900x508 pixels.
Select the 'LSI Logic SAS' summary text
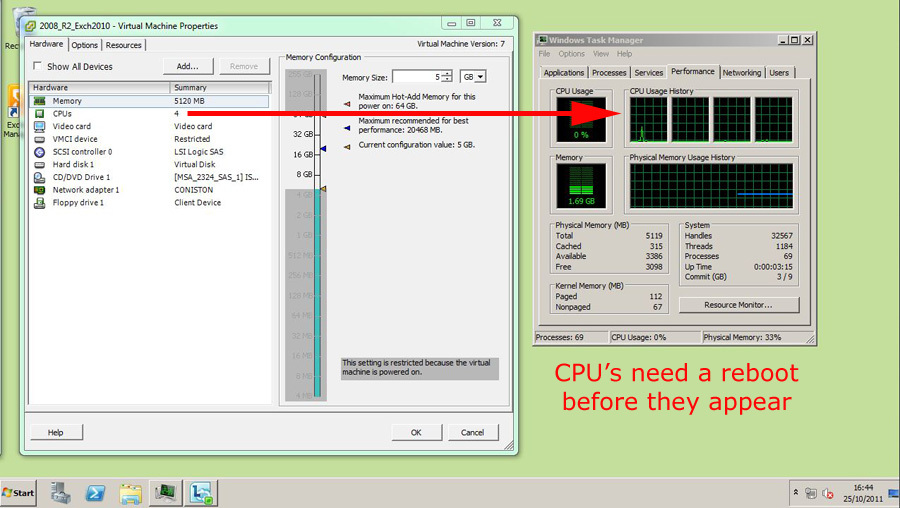tap(199, 152)
